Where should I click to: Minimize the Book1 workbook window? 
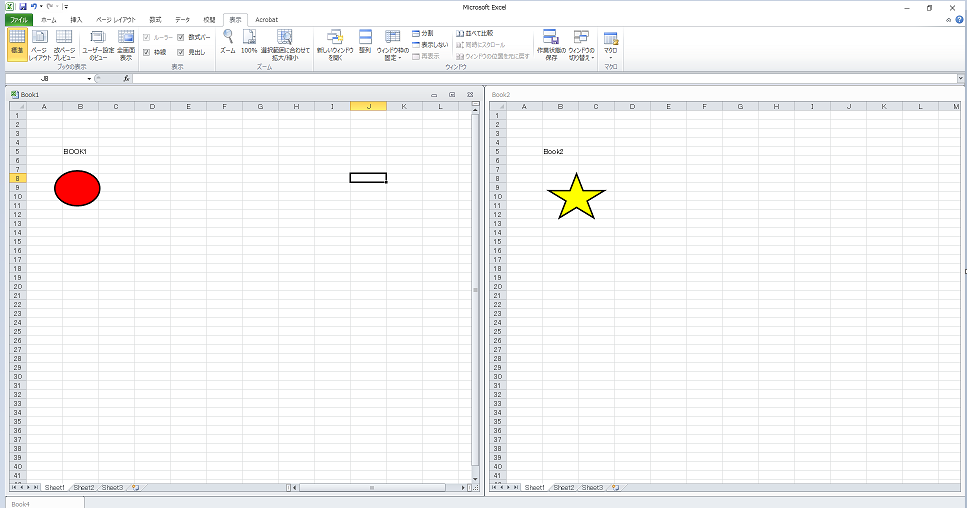coord(434,95)
